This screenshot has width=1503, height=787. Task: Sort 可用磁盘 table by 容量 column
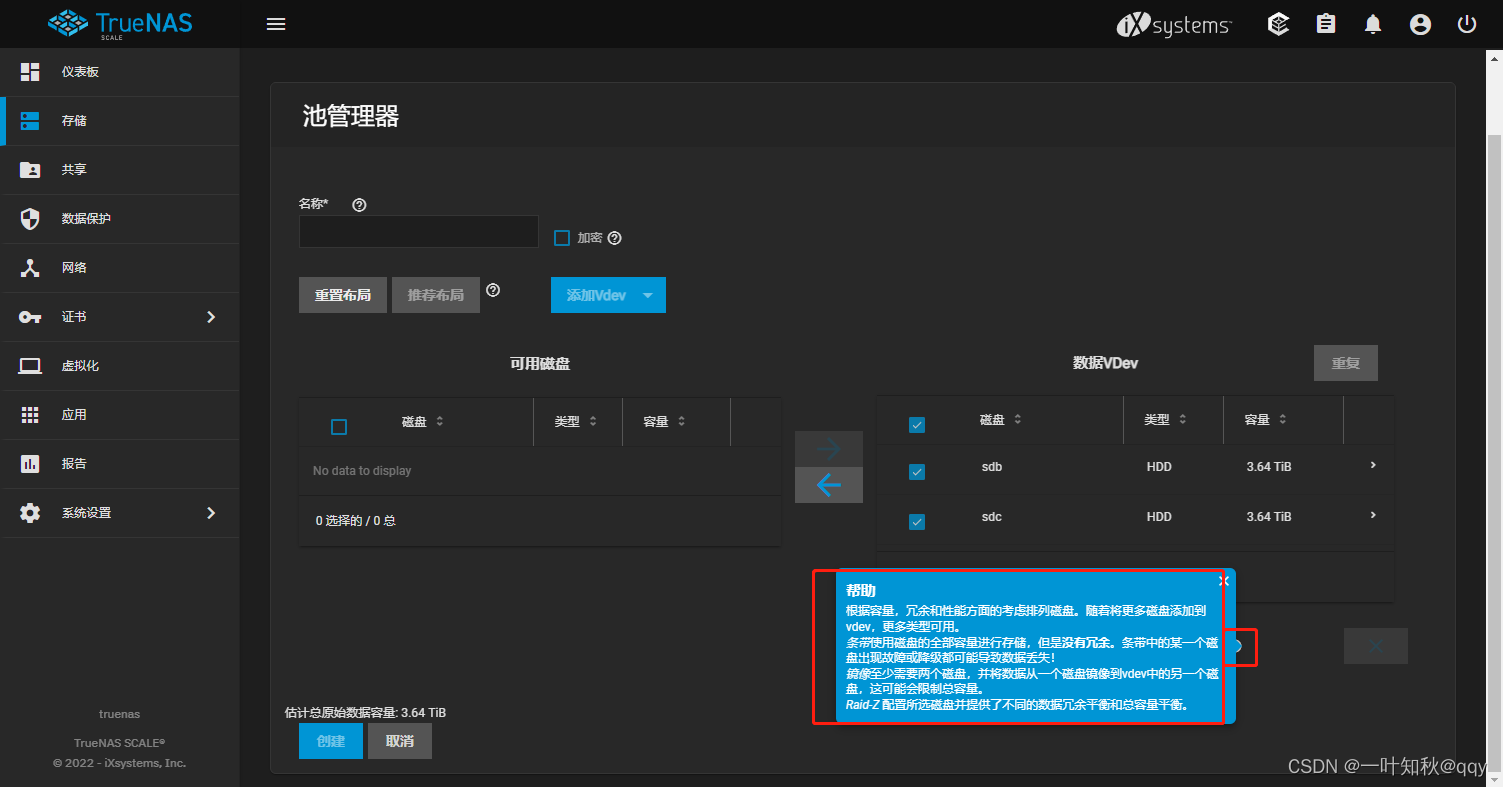click(x=664, y=422)
